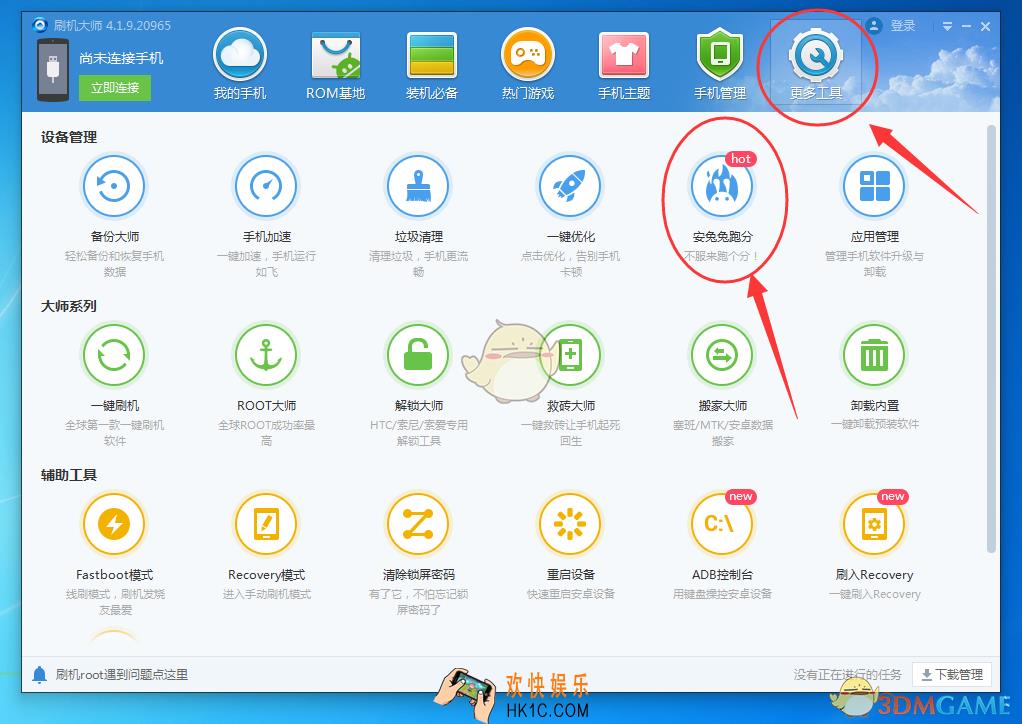The height and width of the screenshot is (724, 1022).
Task: Open 我的手机 cloud icon
Action: tap(240, 55)
